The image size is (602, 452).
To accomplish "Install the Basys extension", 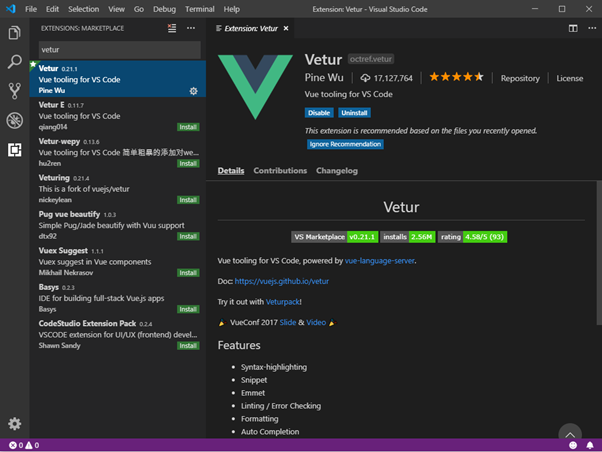I will click(x=188, y=310).
